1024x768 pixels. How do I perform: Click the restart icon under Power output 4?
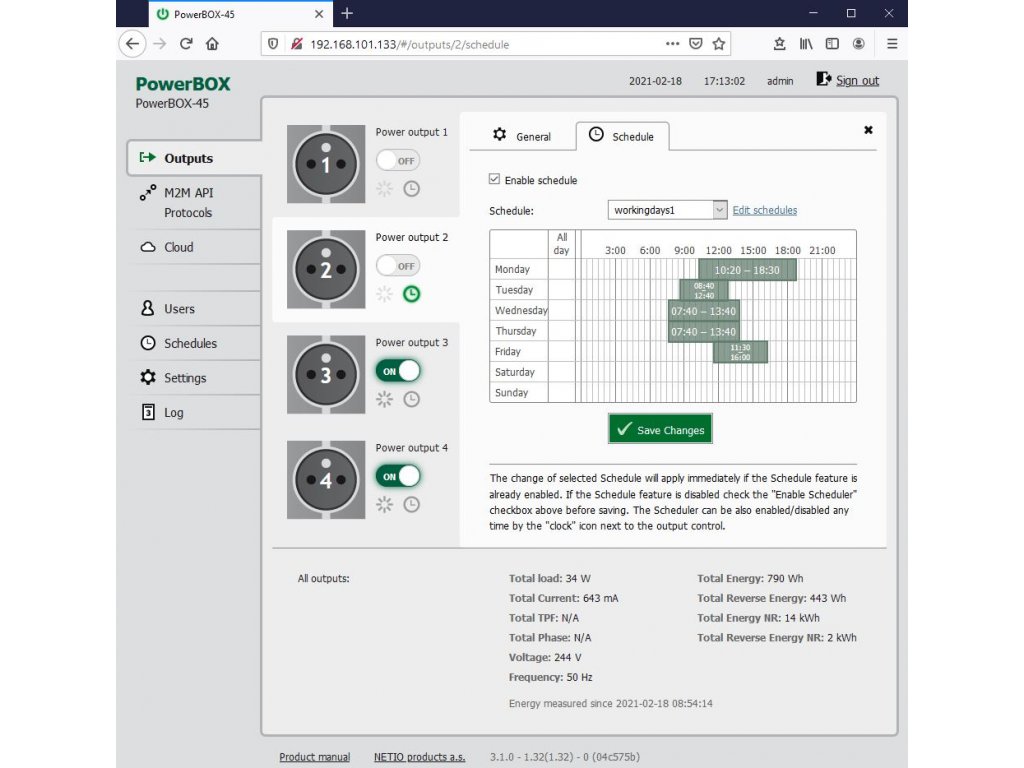(x=384, y=504)
